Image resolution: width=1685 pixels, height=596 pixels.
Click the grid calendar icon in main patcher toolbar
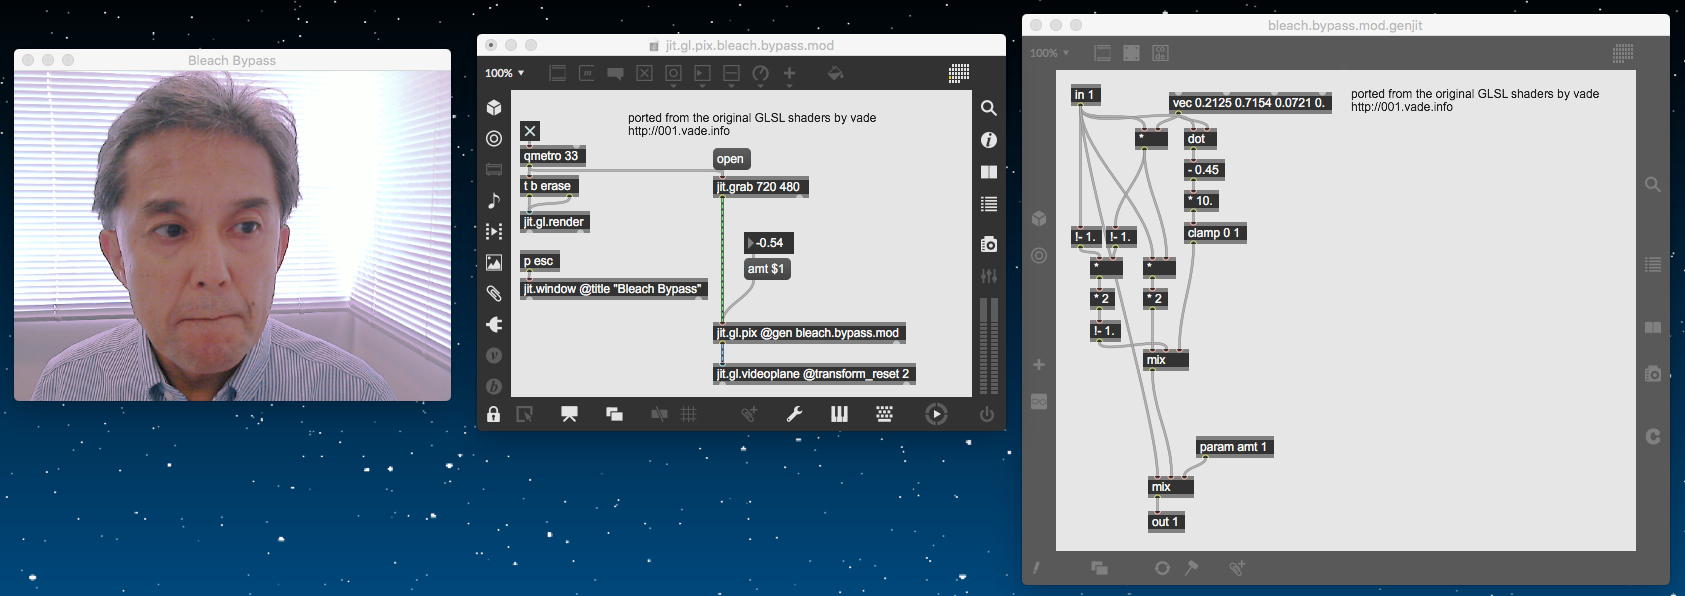pos(959,72)
